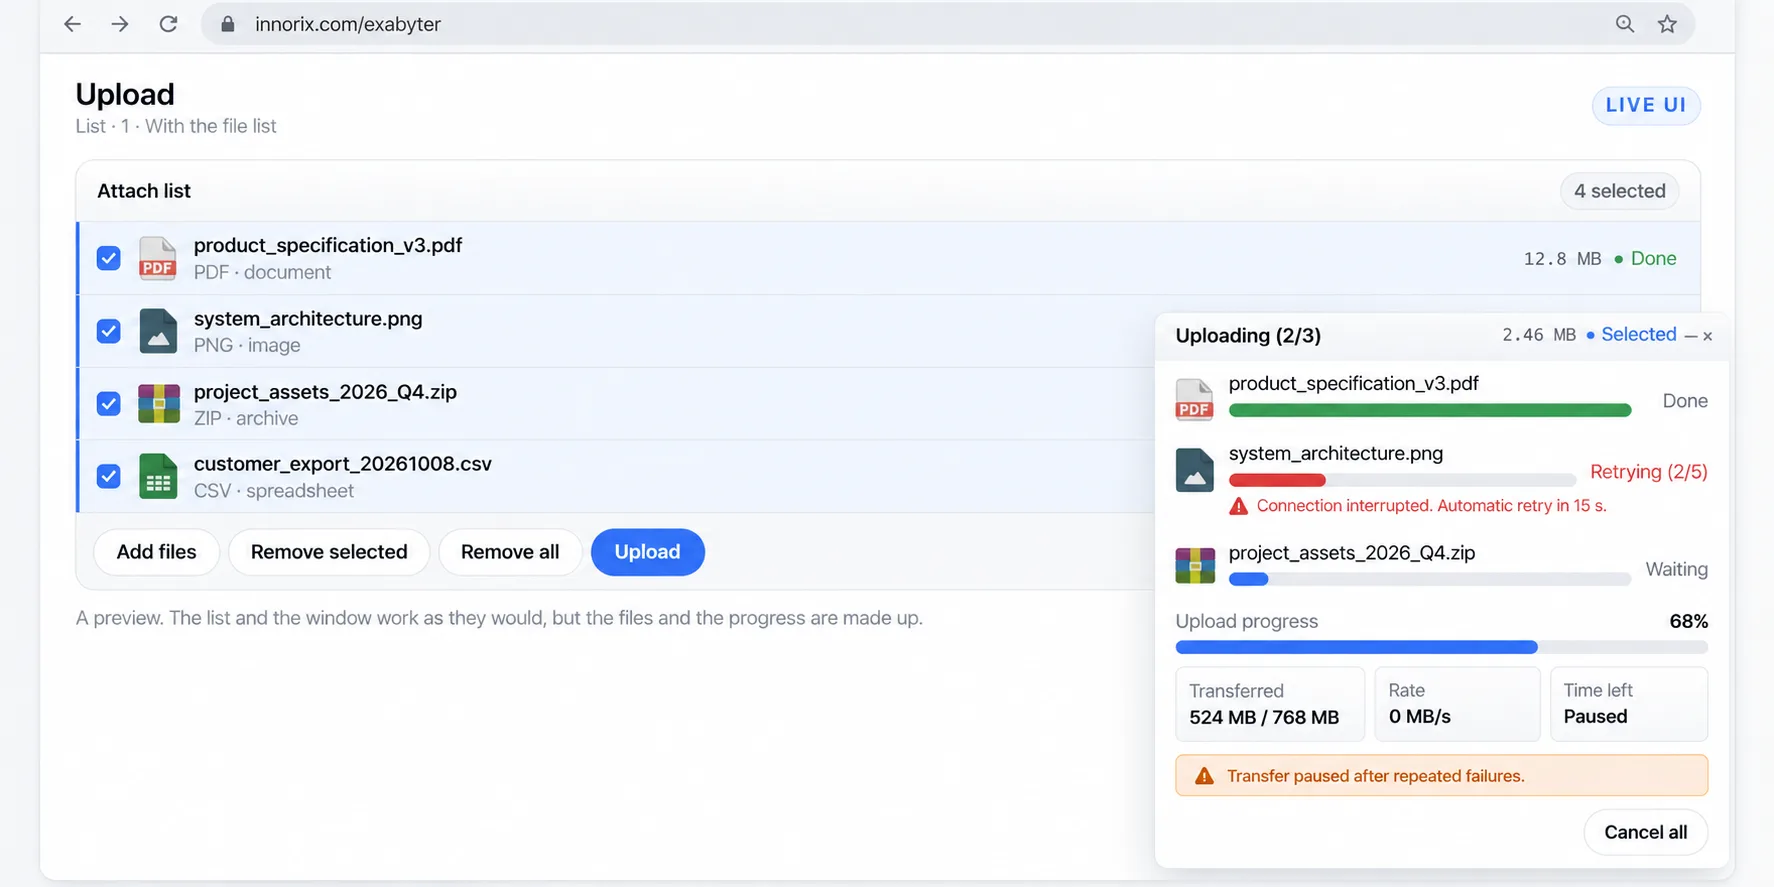Click progress bar of project_assets_2026_Q4.zip
The height and width of the screenshot is (887, 1774).
(1430, 579)
